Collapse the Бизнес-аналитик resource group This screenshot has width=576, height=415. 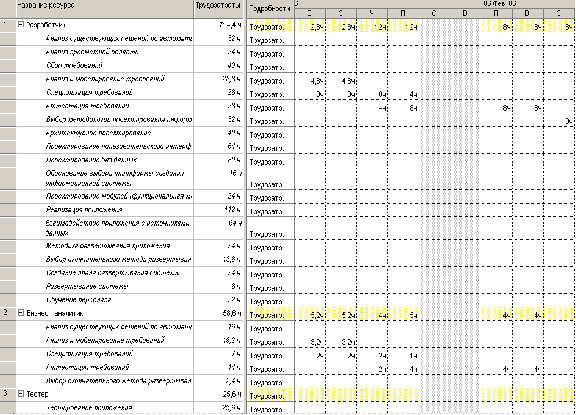[21, 313]
